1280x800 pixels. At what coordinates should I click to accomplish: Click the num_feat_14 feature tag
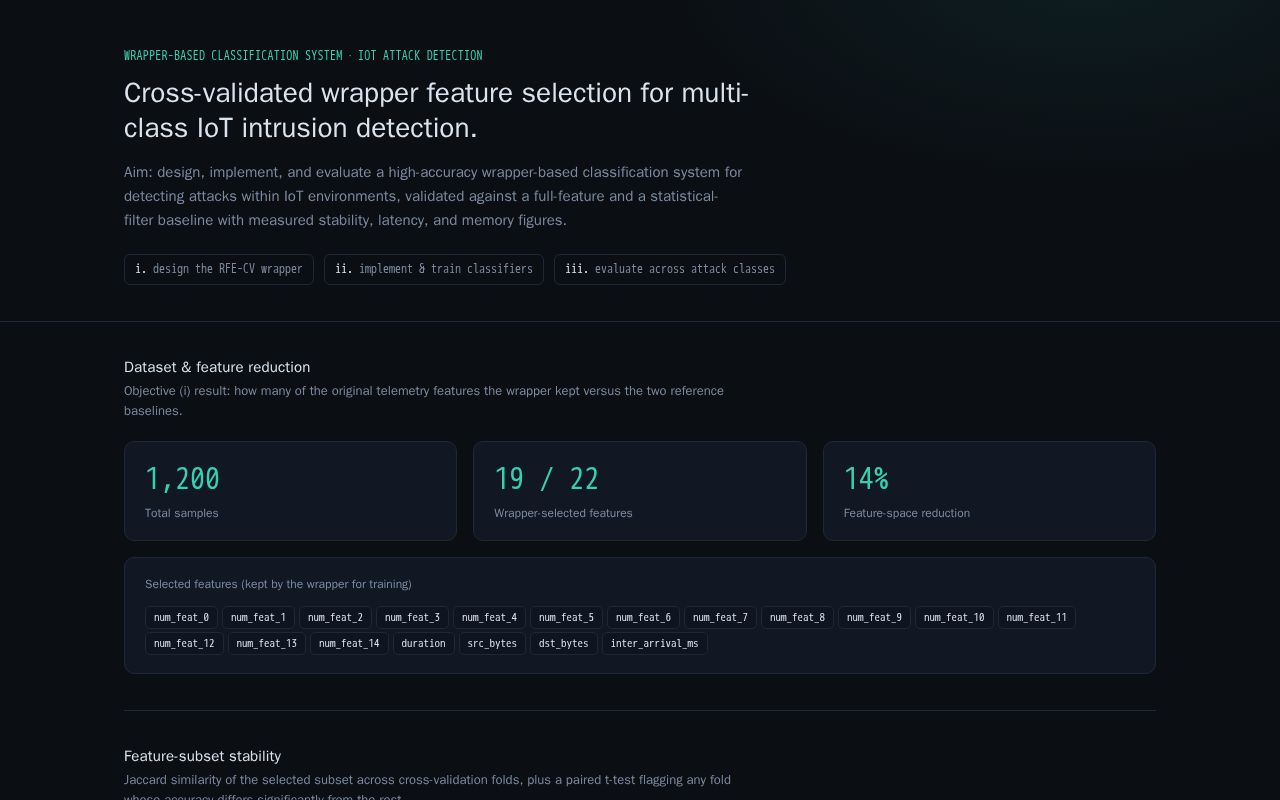click(x=349, y=643)
